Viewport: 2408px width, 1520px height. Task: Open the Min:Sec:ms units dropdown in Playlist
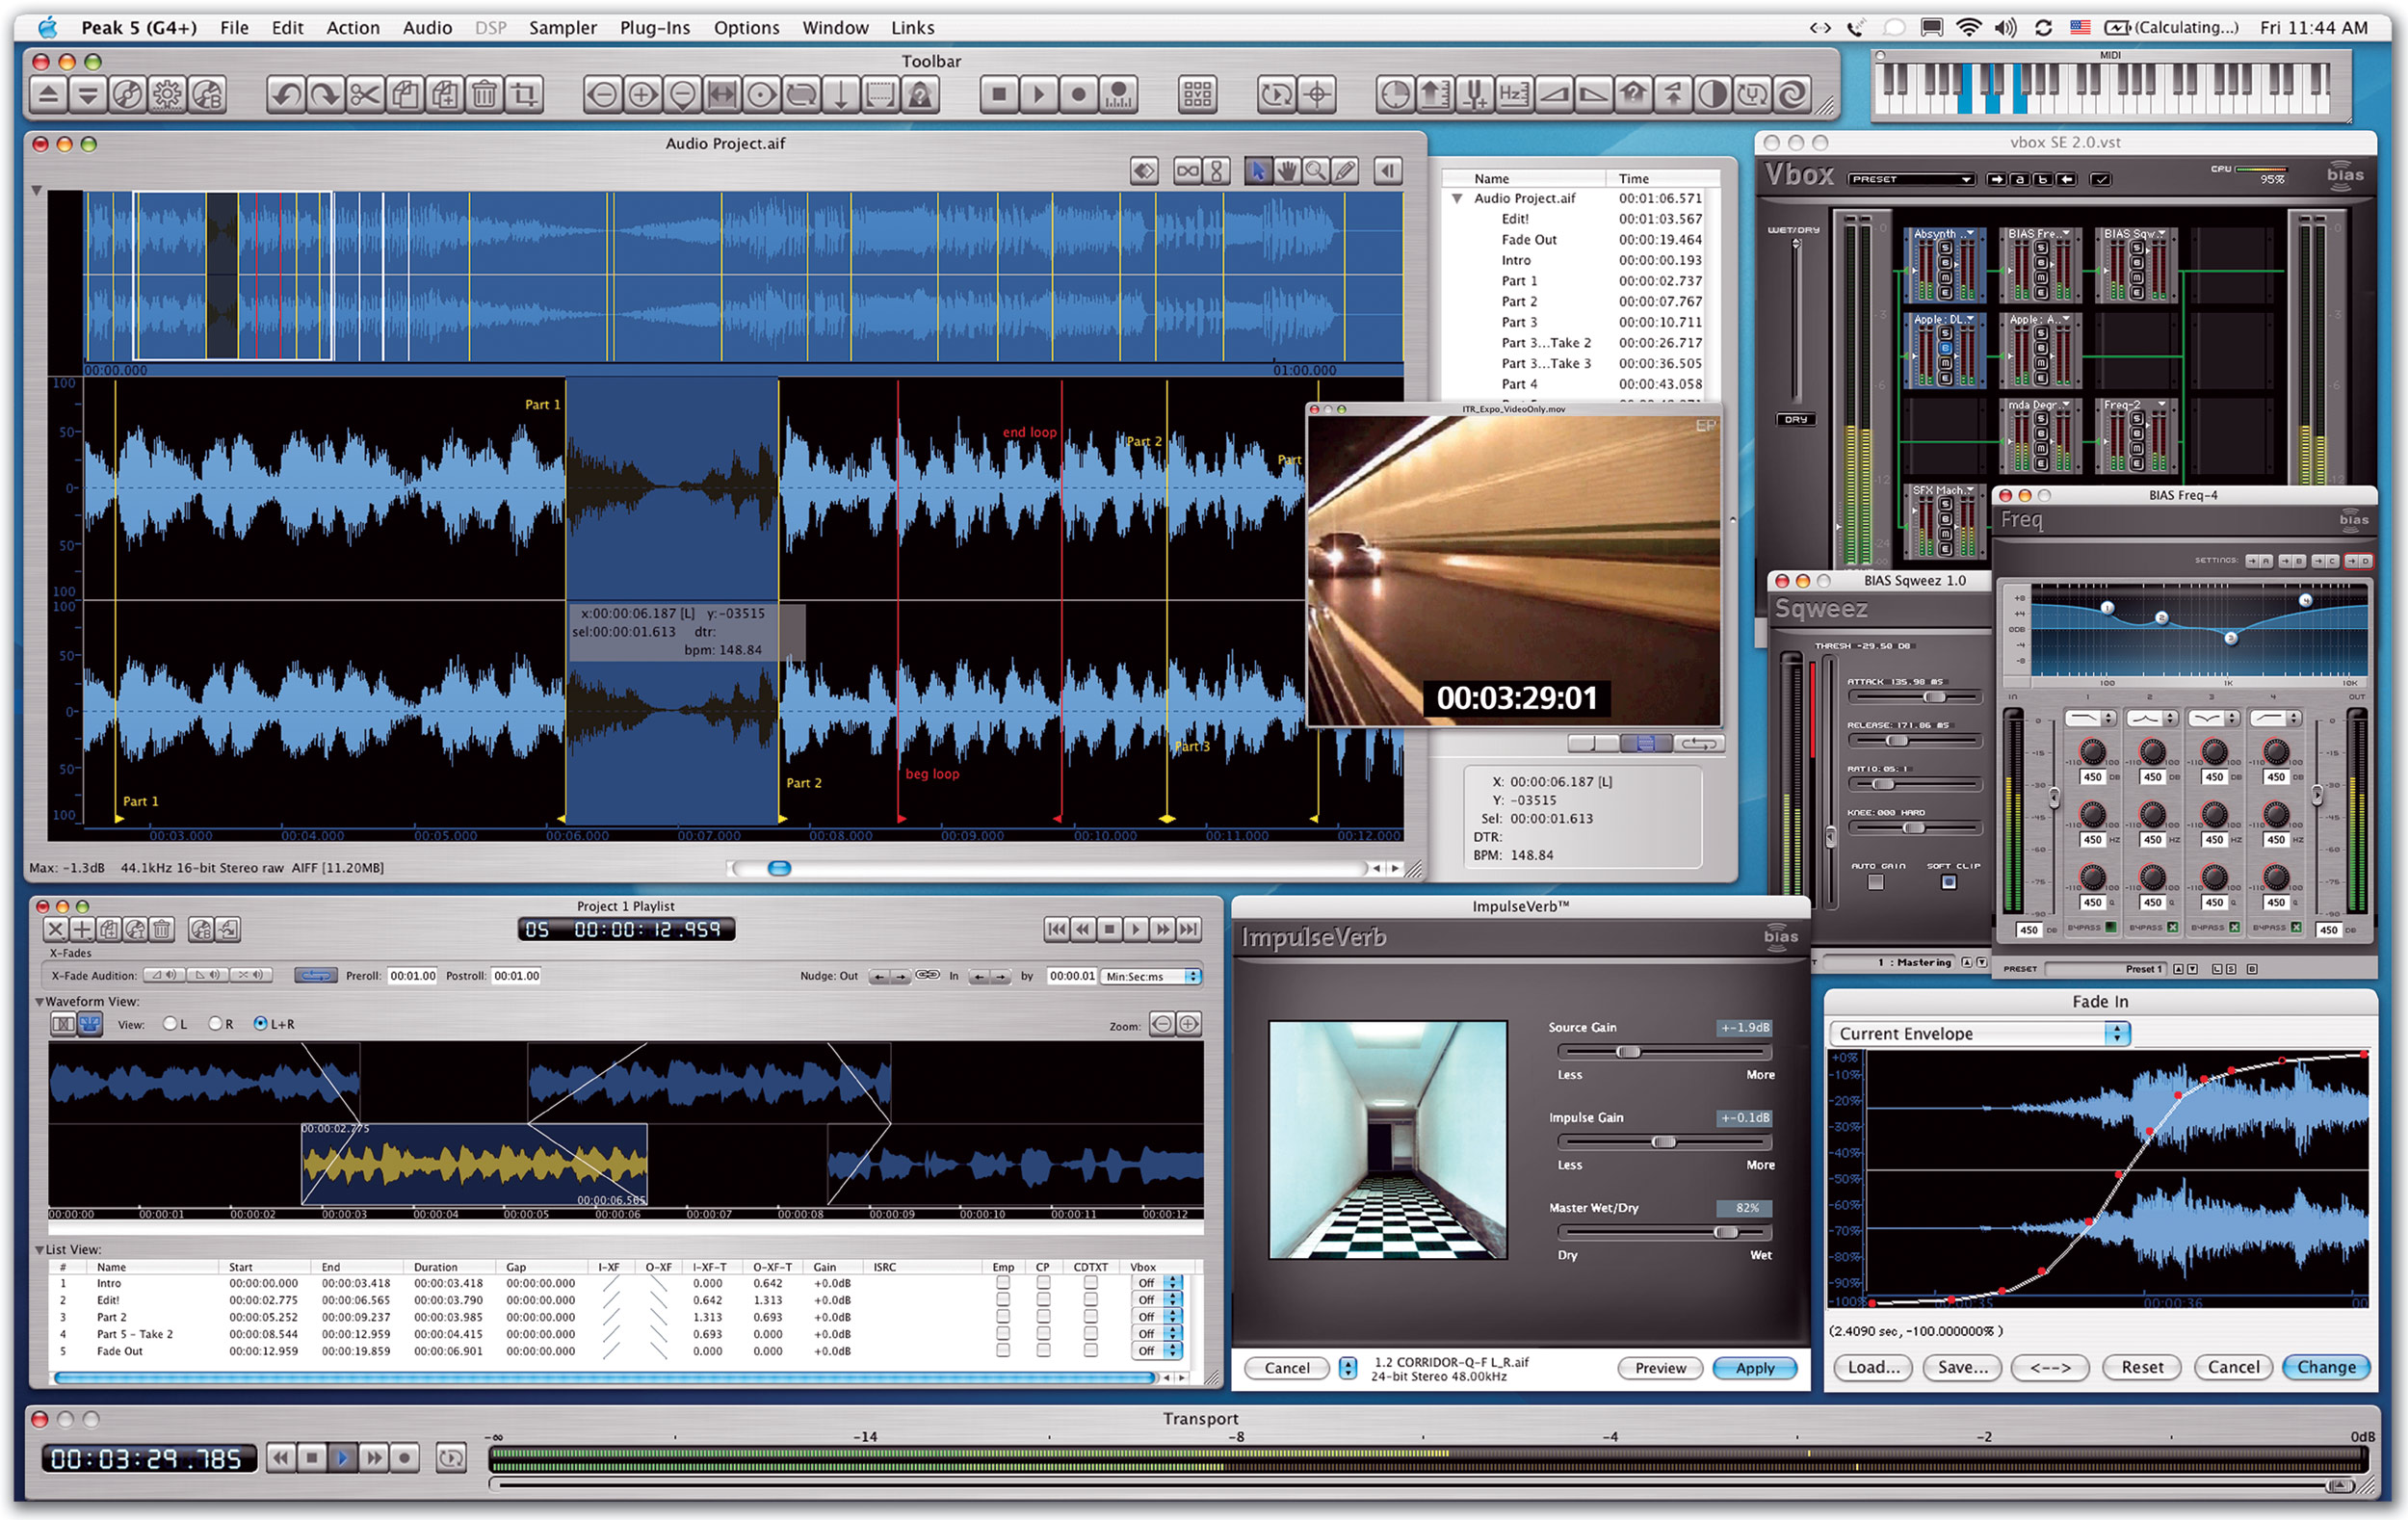[x=1150, y=976]
